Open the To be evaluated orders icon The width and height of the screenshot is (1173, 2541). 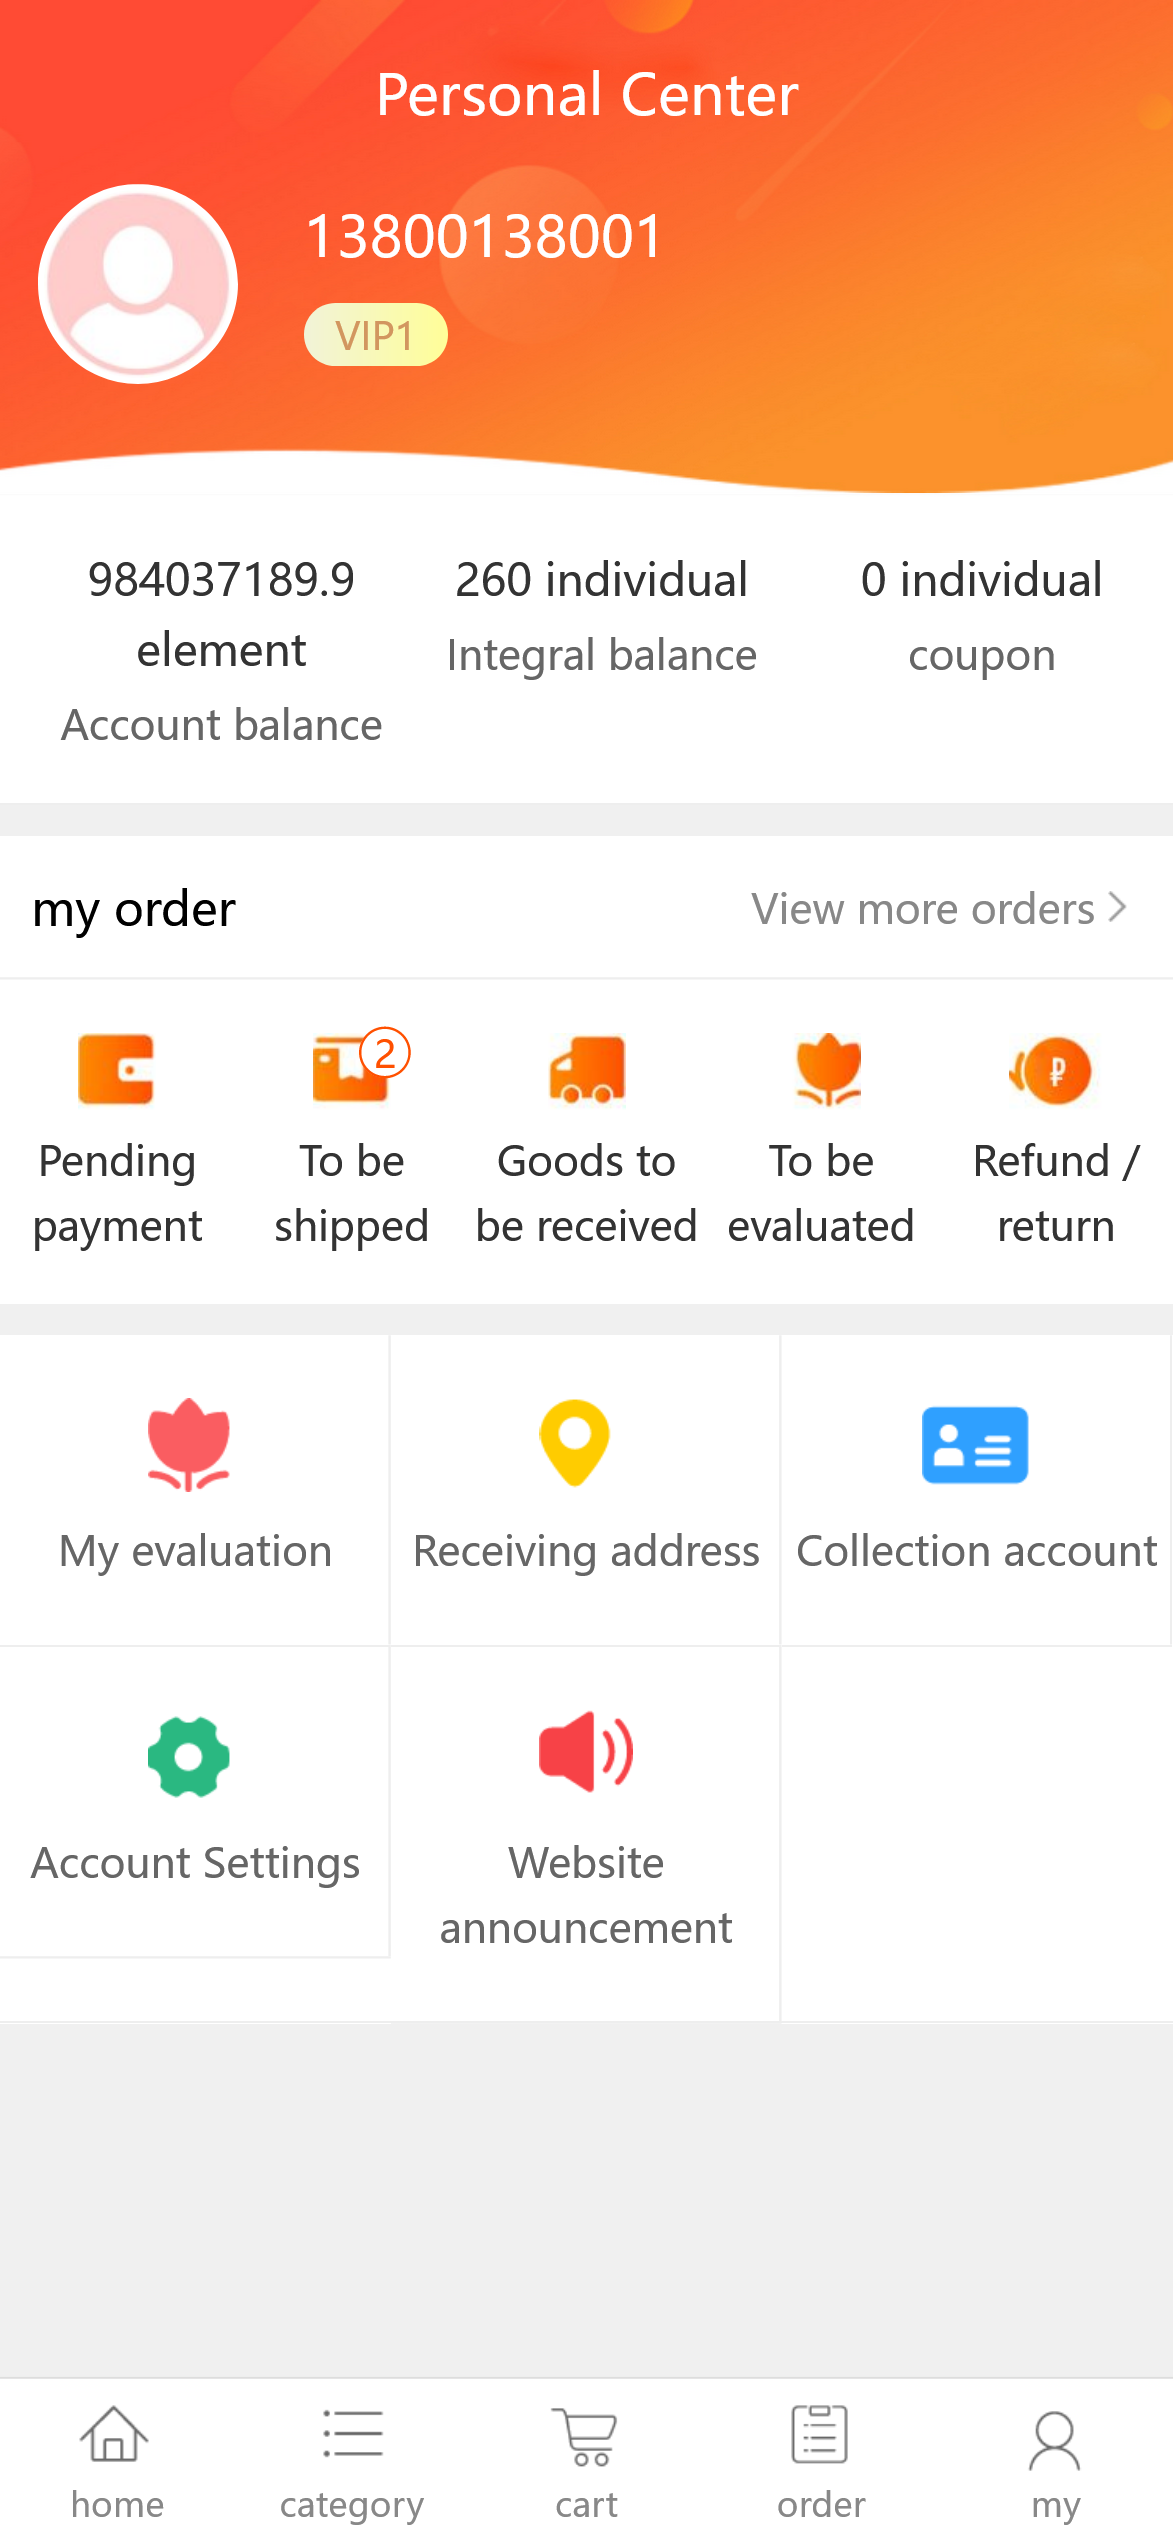pyautogui.click(x=827, y=1069)
